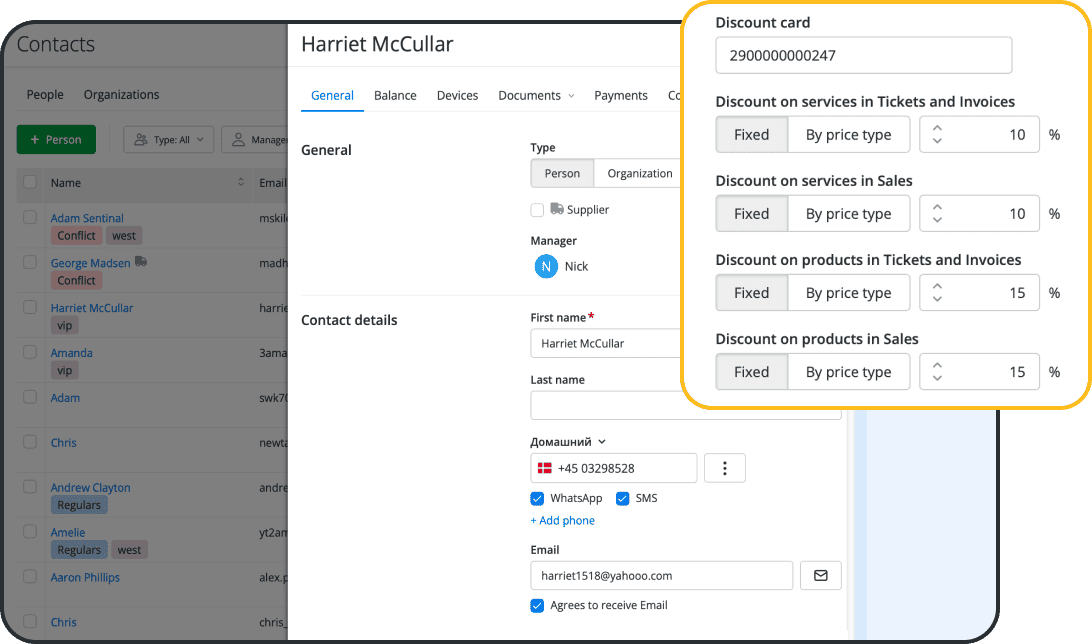Click the + Add phone link
The image size is (1092, 644).
point(562,521)
